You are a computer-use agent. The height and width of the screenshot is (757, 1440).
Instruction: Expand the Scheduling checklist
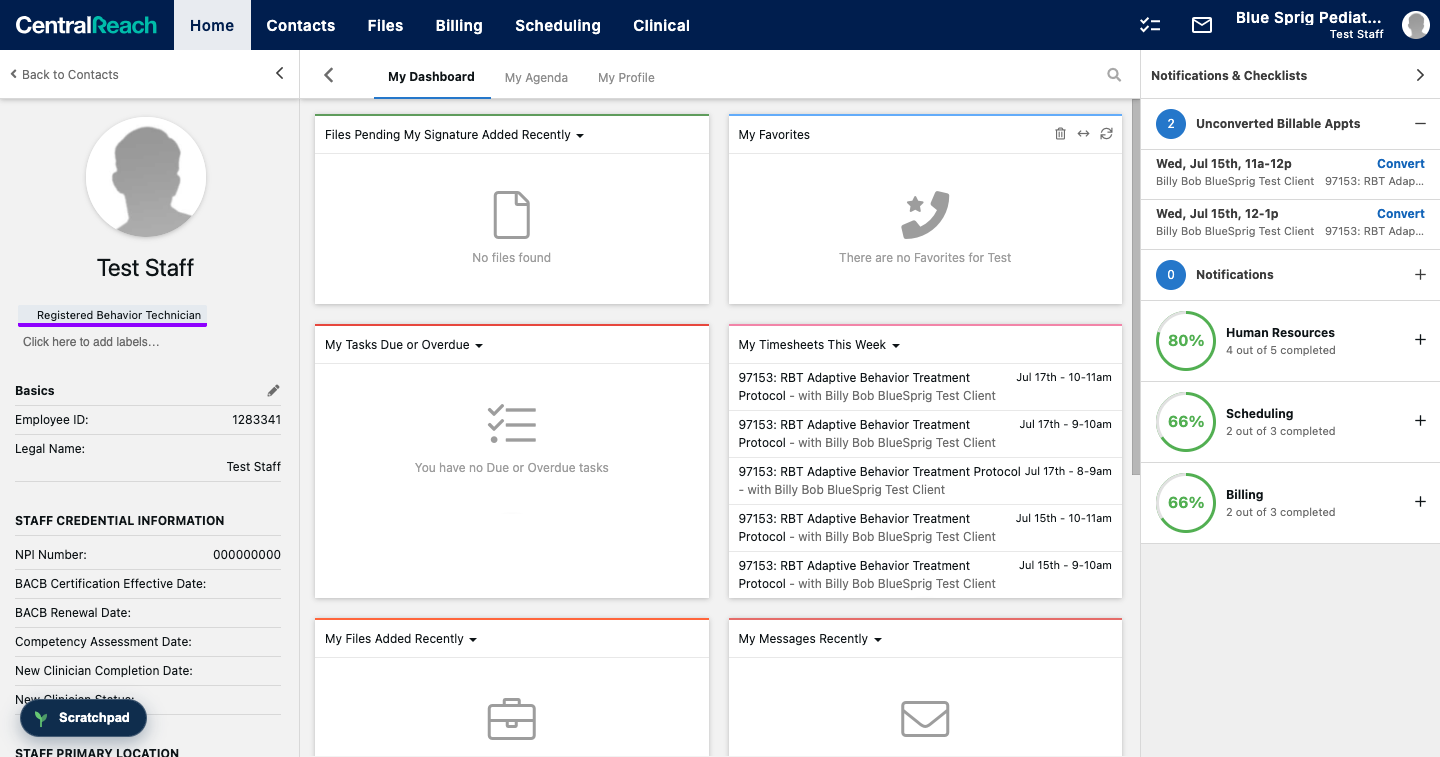click(x=1420, y=421)
